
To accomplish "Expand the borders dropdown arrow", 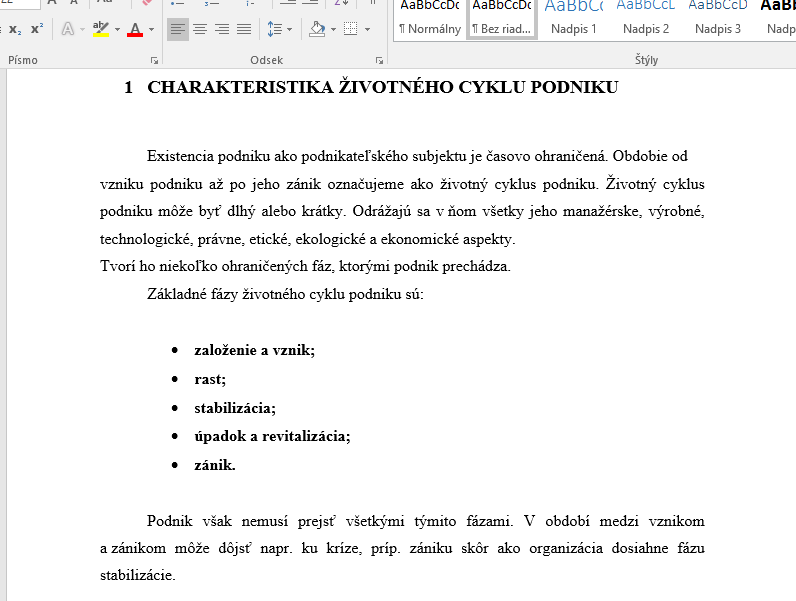I will click(x=365, y=29).
